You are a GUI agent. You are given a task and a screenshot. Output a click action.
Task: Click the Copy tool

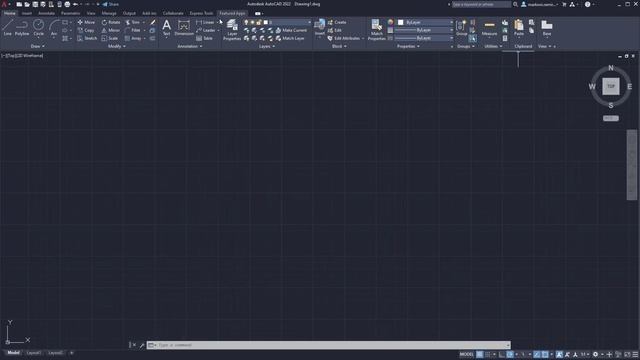[x=86, y=30]
